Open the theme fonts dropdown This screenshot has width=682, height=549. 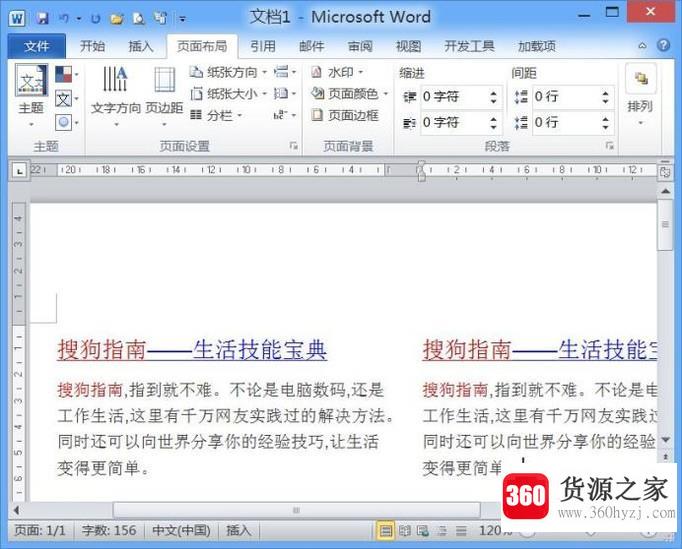pos(67,99)
